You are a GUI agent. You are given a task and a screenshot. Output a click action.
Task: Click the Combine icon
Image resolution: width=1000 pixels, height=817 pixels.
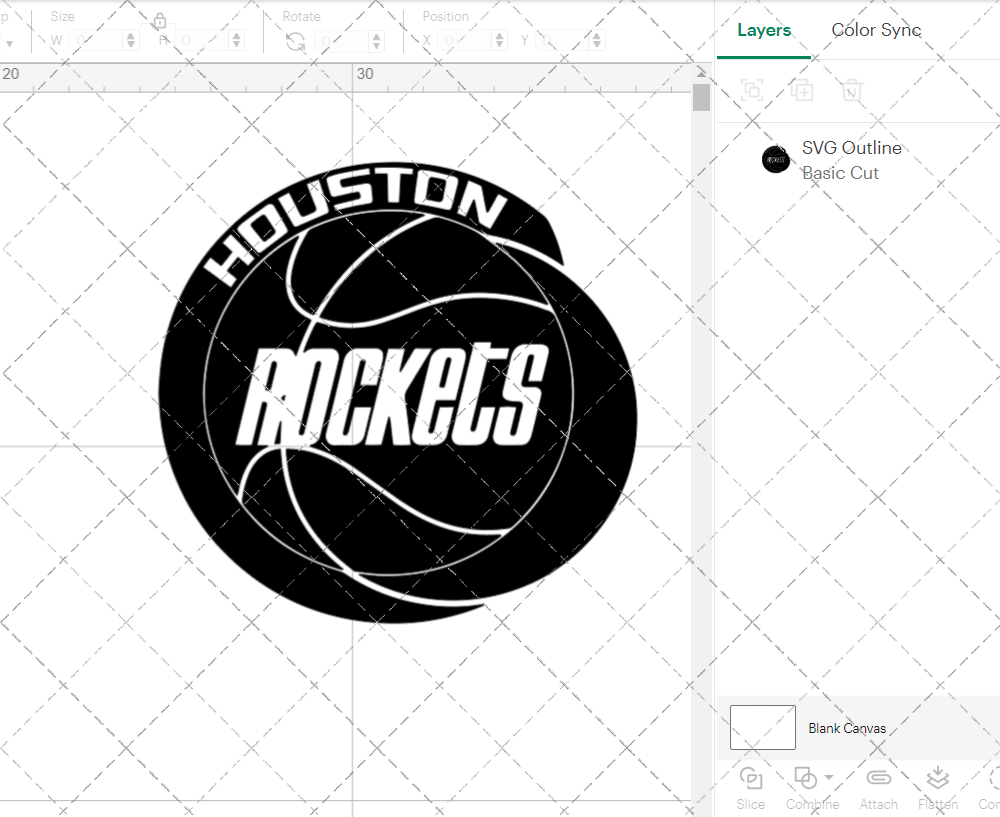coord(806,778)
